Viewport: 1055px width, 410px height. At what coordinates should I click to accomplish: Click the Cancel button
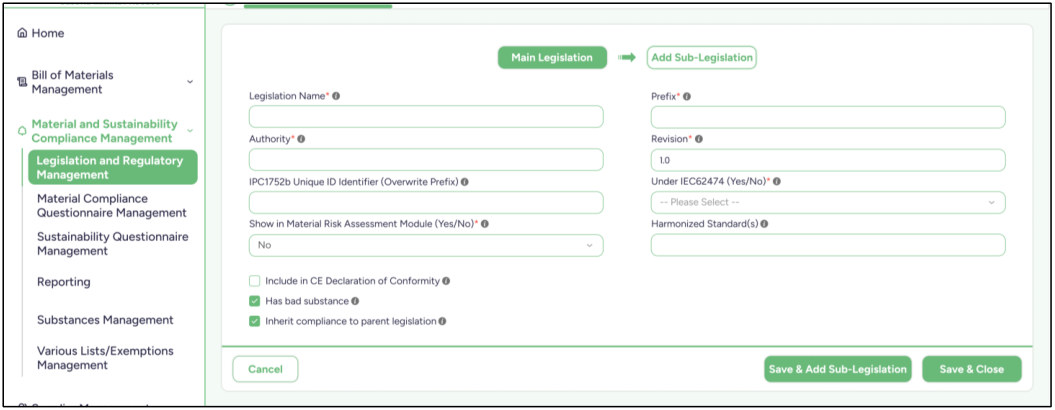pyautogui.click(x=265, y=369)
